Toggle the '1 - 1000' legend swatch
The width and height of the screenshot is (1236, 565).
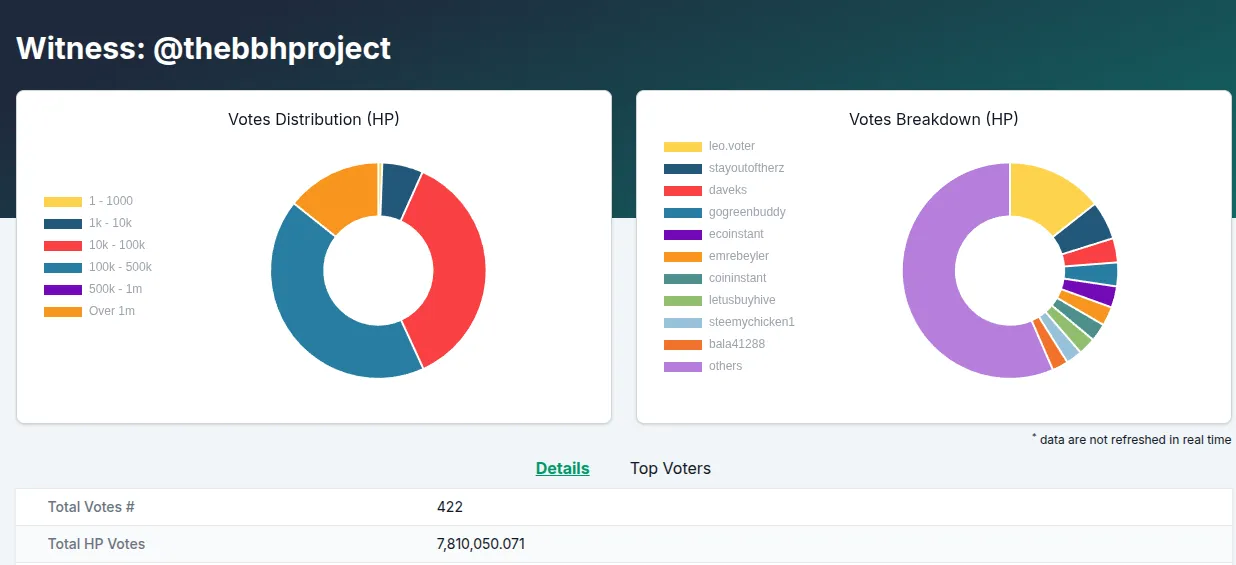click(x=63, y=202)
